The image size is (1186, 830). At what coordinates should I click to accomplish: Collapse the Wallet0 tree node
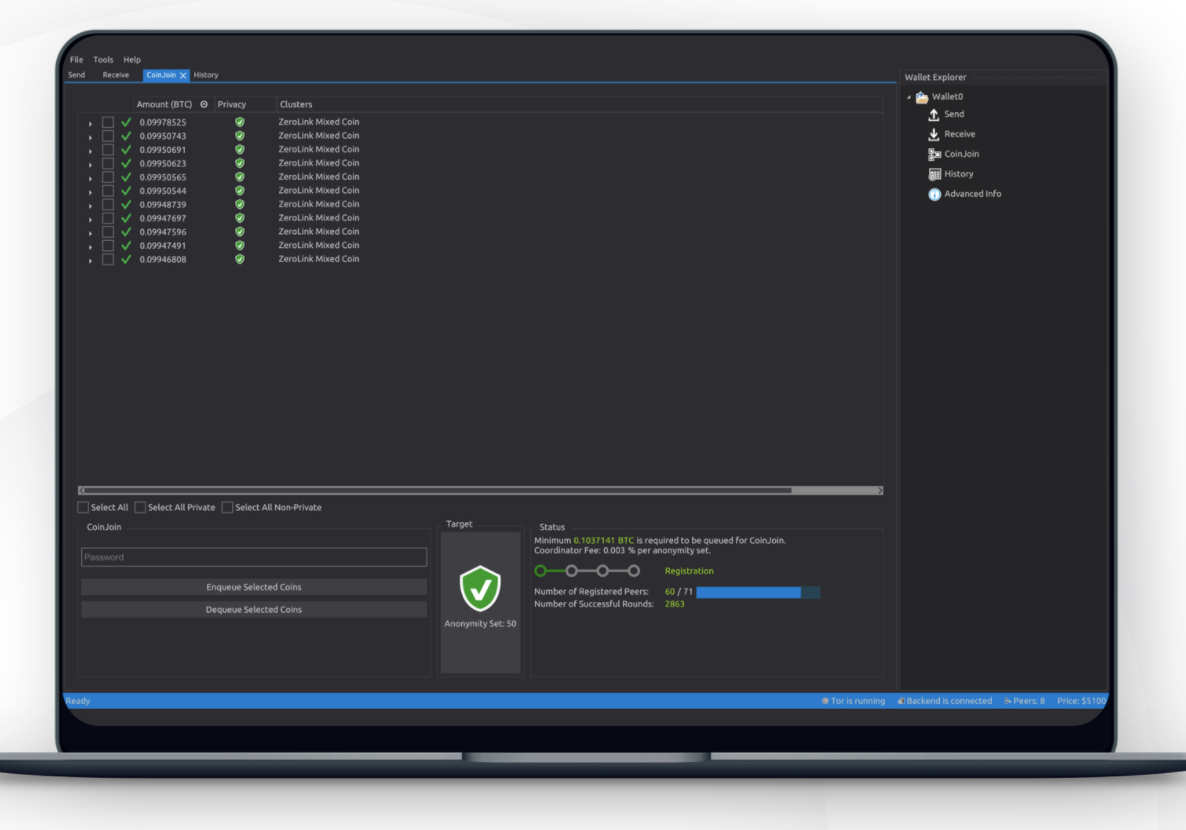pyautogui.click(x=908, y=96)
